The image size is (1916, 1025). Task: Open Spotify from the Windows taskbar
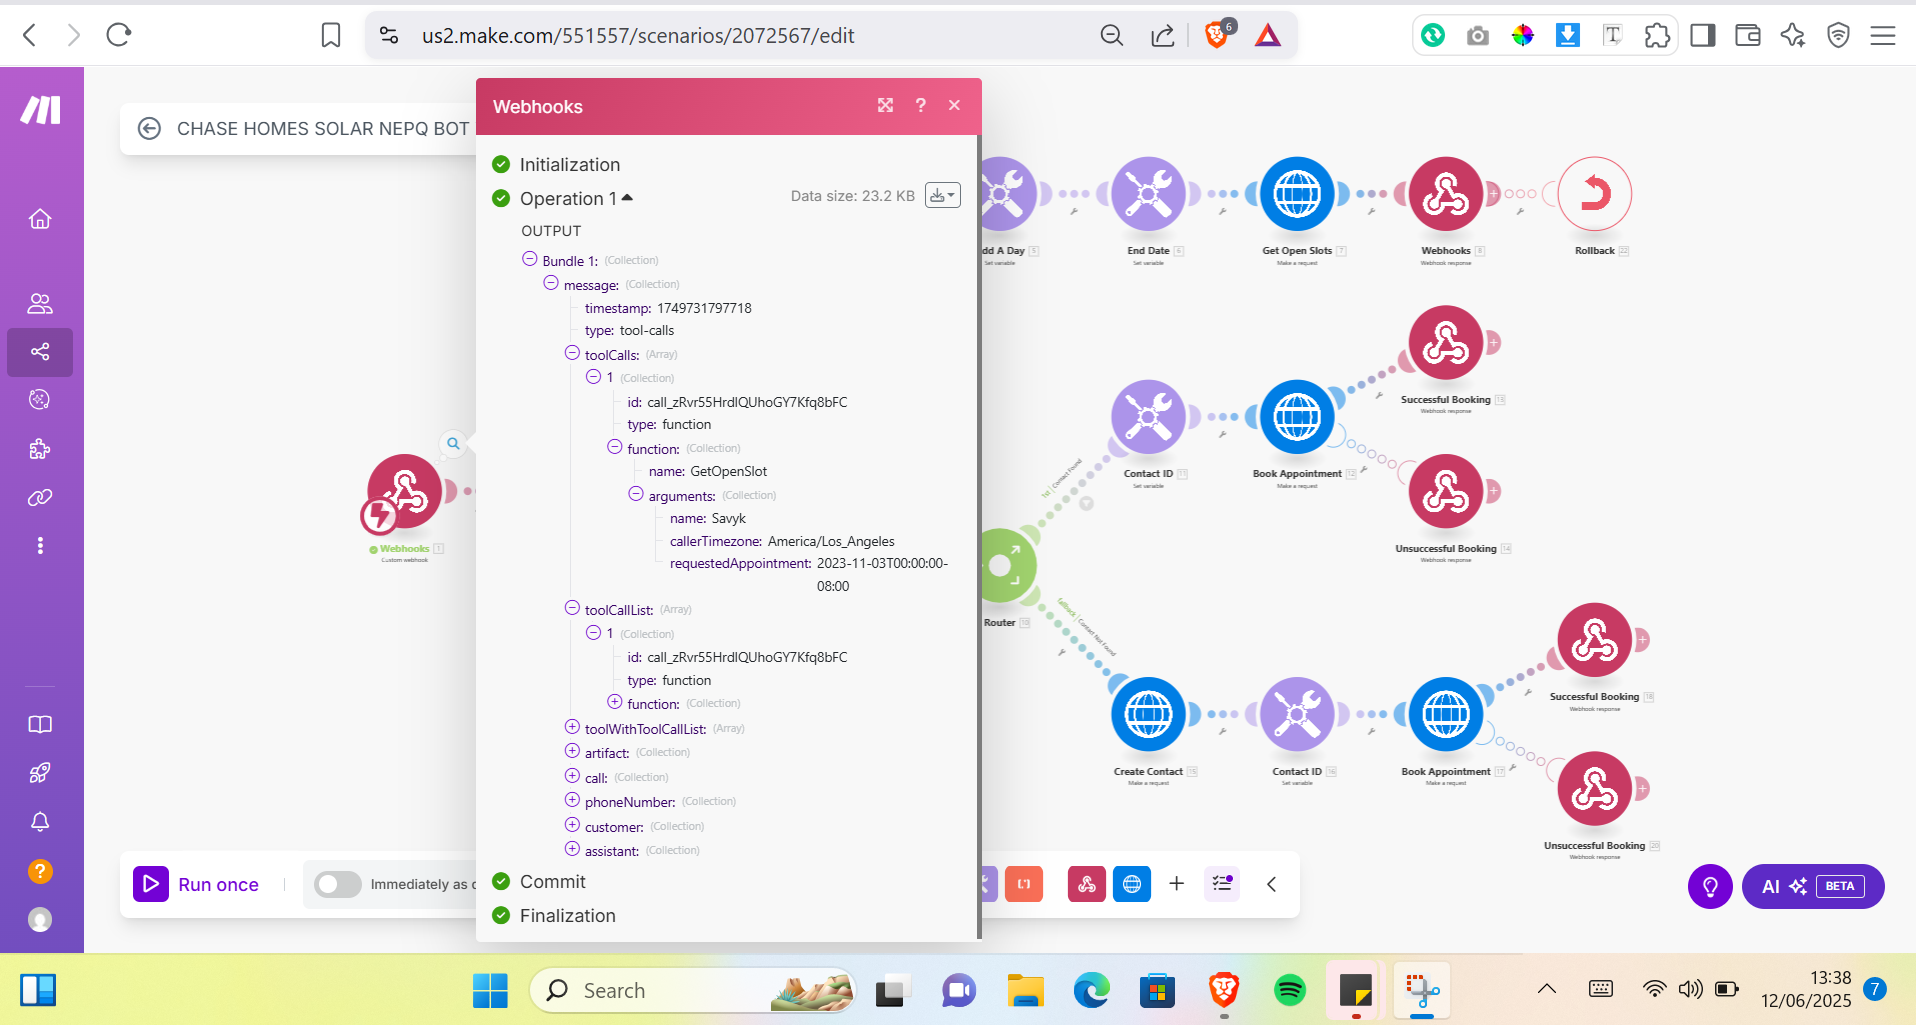point(1290,990)
